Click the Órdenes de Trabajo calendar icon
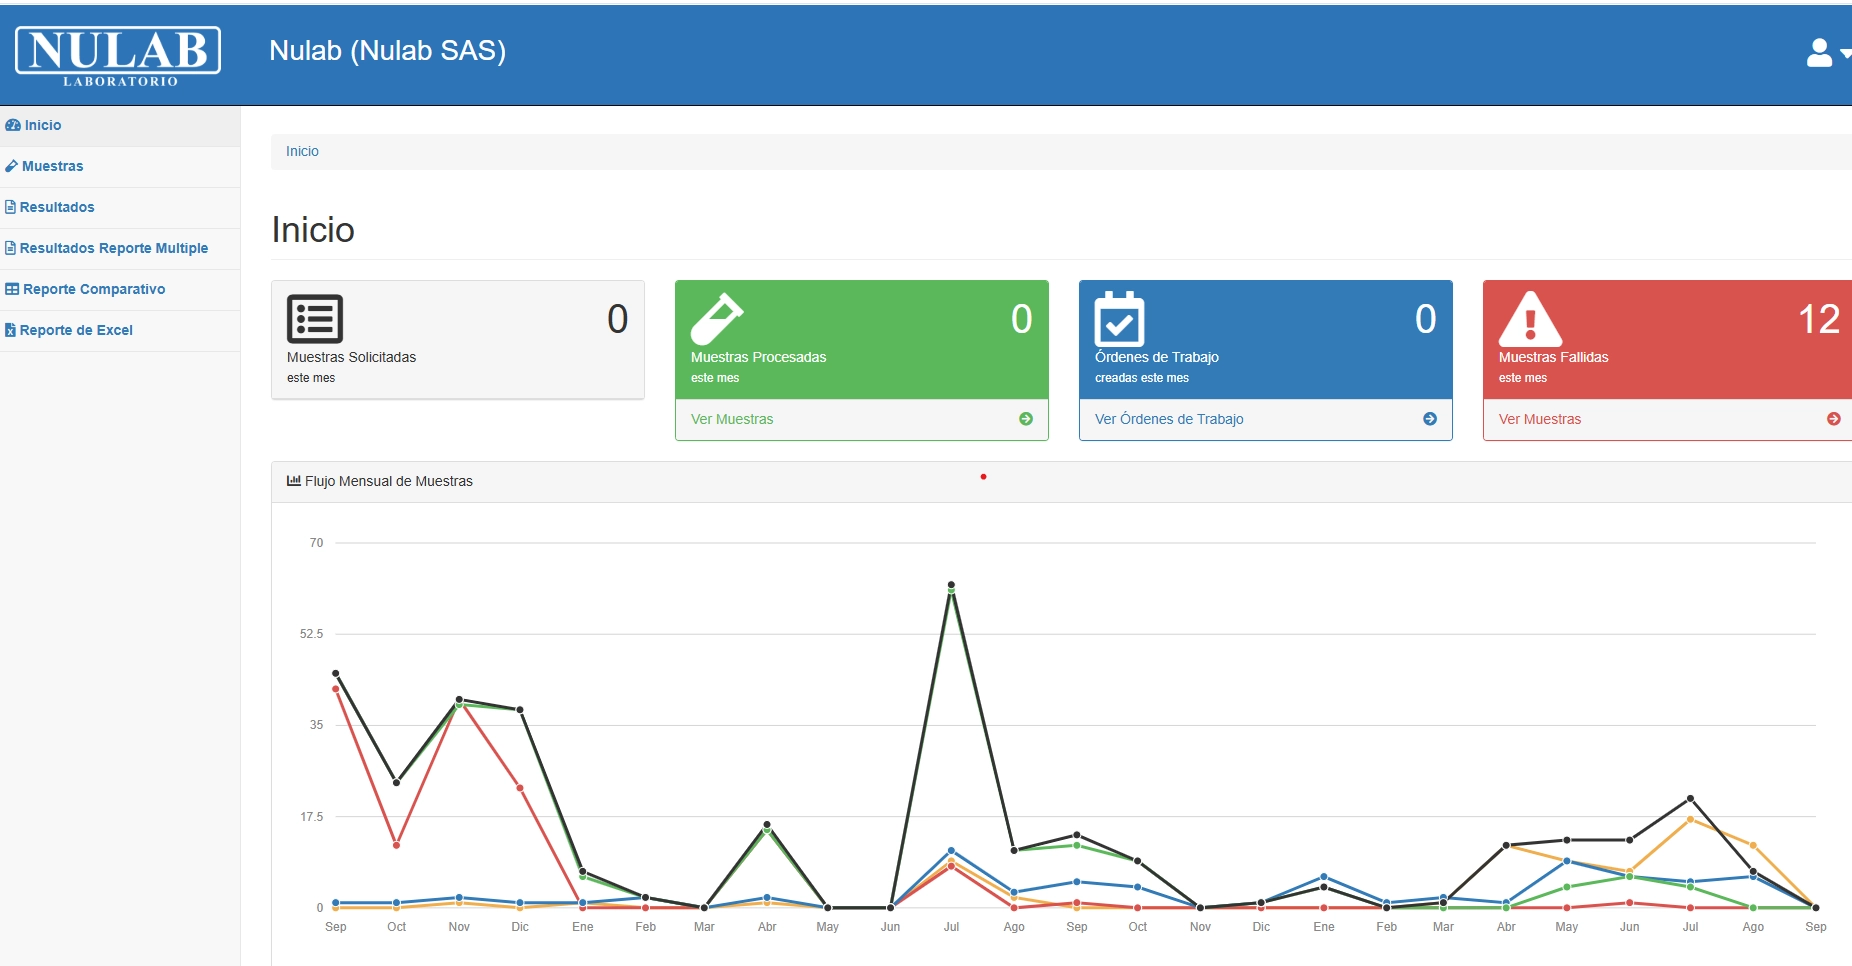1852x966 pixels. 1119,319
